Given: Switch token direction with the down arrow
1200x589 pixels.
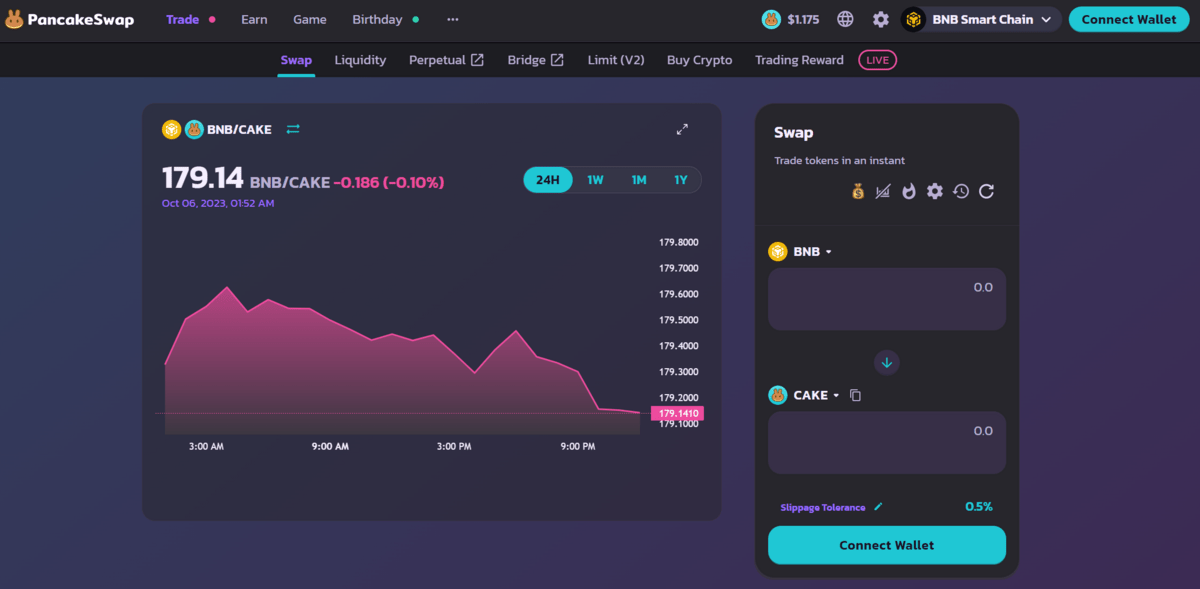Looking at the screenshot, I should pos(887,362).
